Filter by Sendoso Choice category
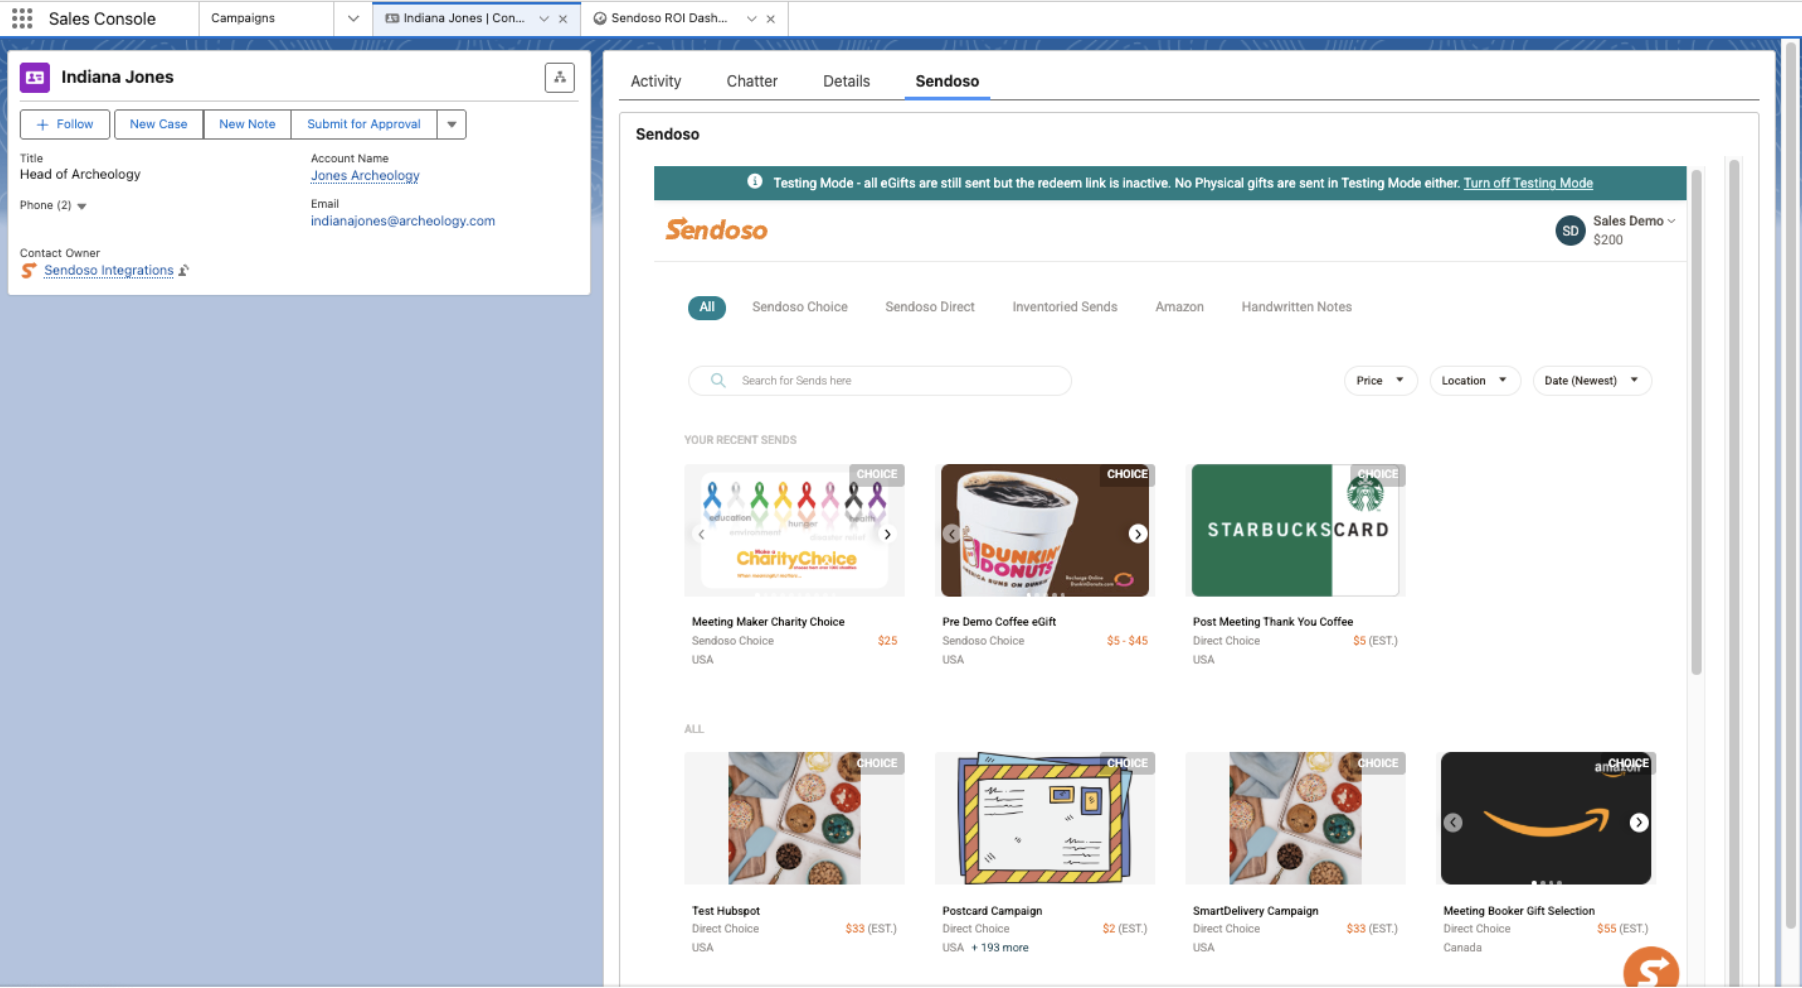 (799, 307)
